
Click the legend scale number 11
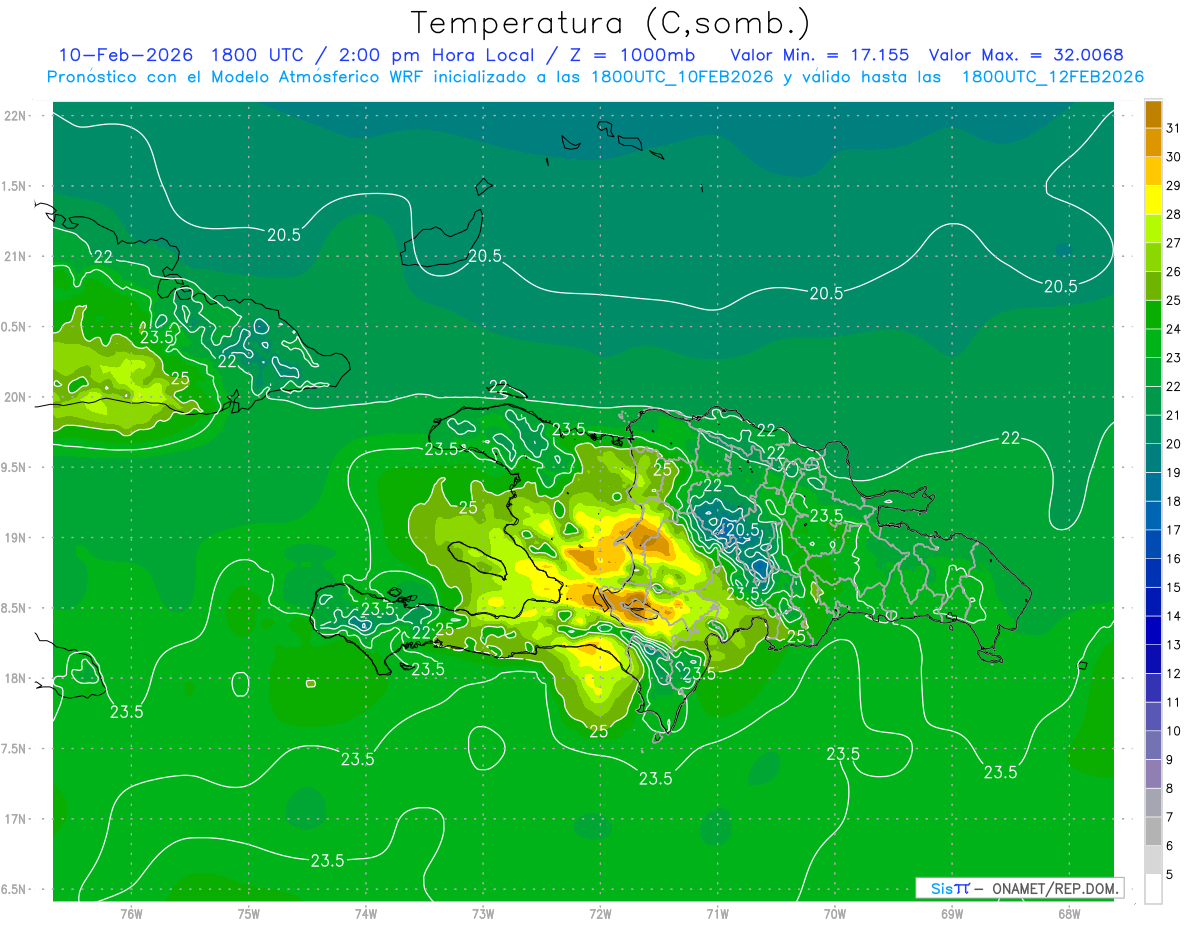click(1173, 702)
